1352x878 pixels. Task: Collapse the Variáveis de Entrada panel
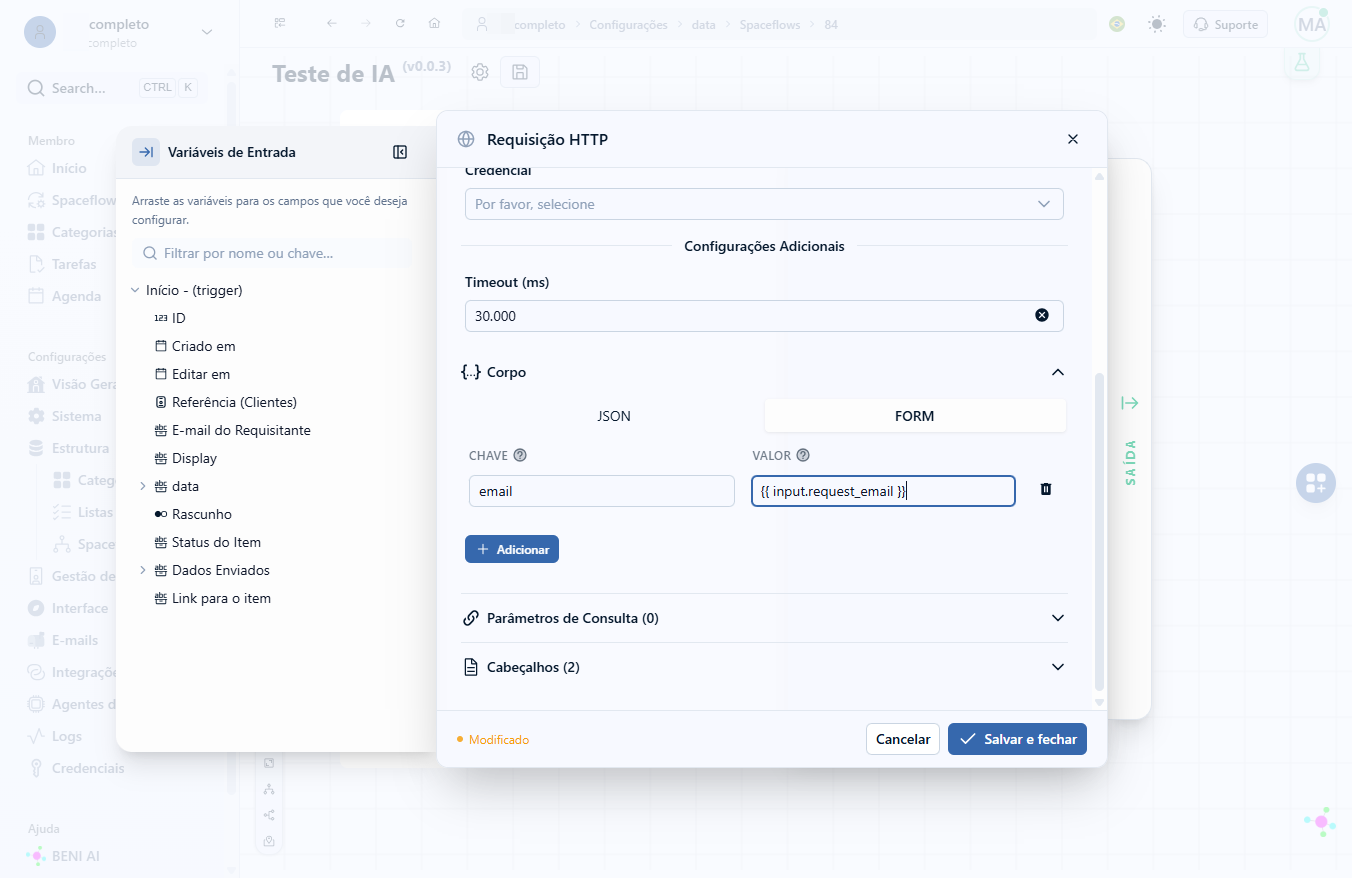tap(400, 152)
